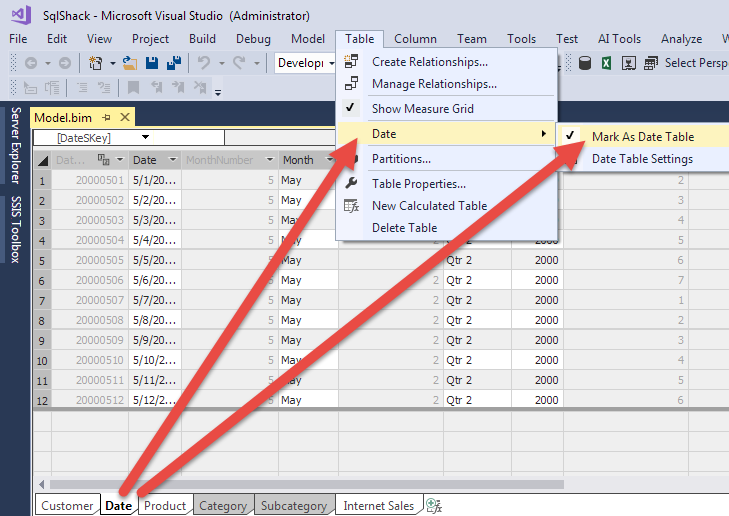This screenshot has height=516, width=729.
Task: Click the Visual Studio logo icon
Action: [x=21, y=15]
